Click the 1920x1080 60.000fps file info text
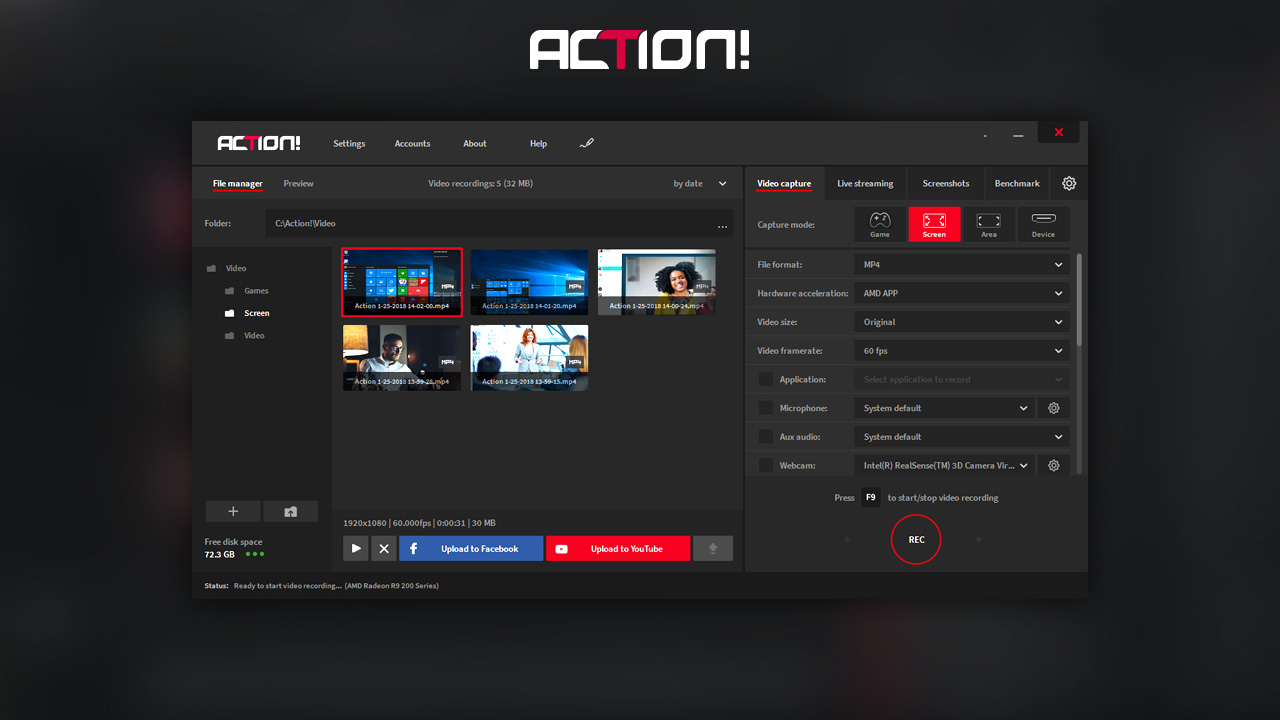Screen dimensions: 1280x720 (419, 523)
